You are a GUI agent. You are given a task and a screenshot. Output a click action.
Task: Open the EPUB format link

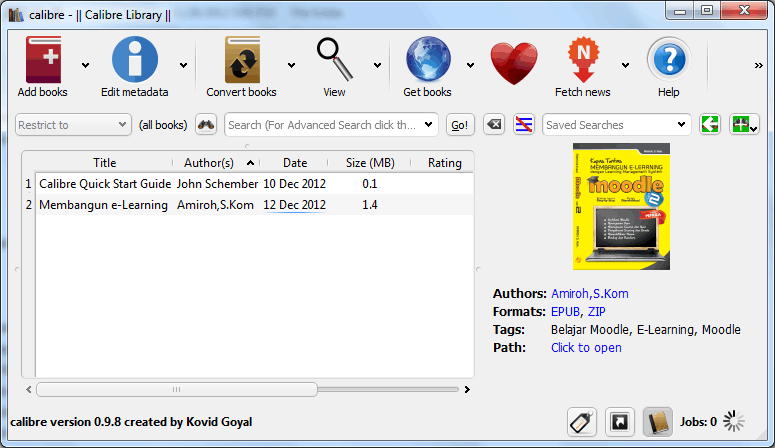565,312
